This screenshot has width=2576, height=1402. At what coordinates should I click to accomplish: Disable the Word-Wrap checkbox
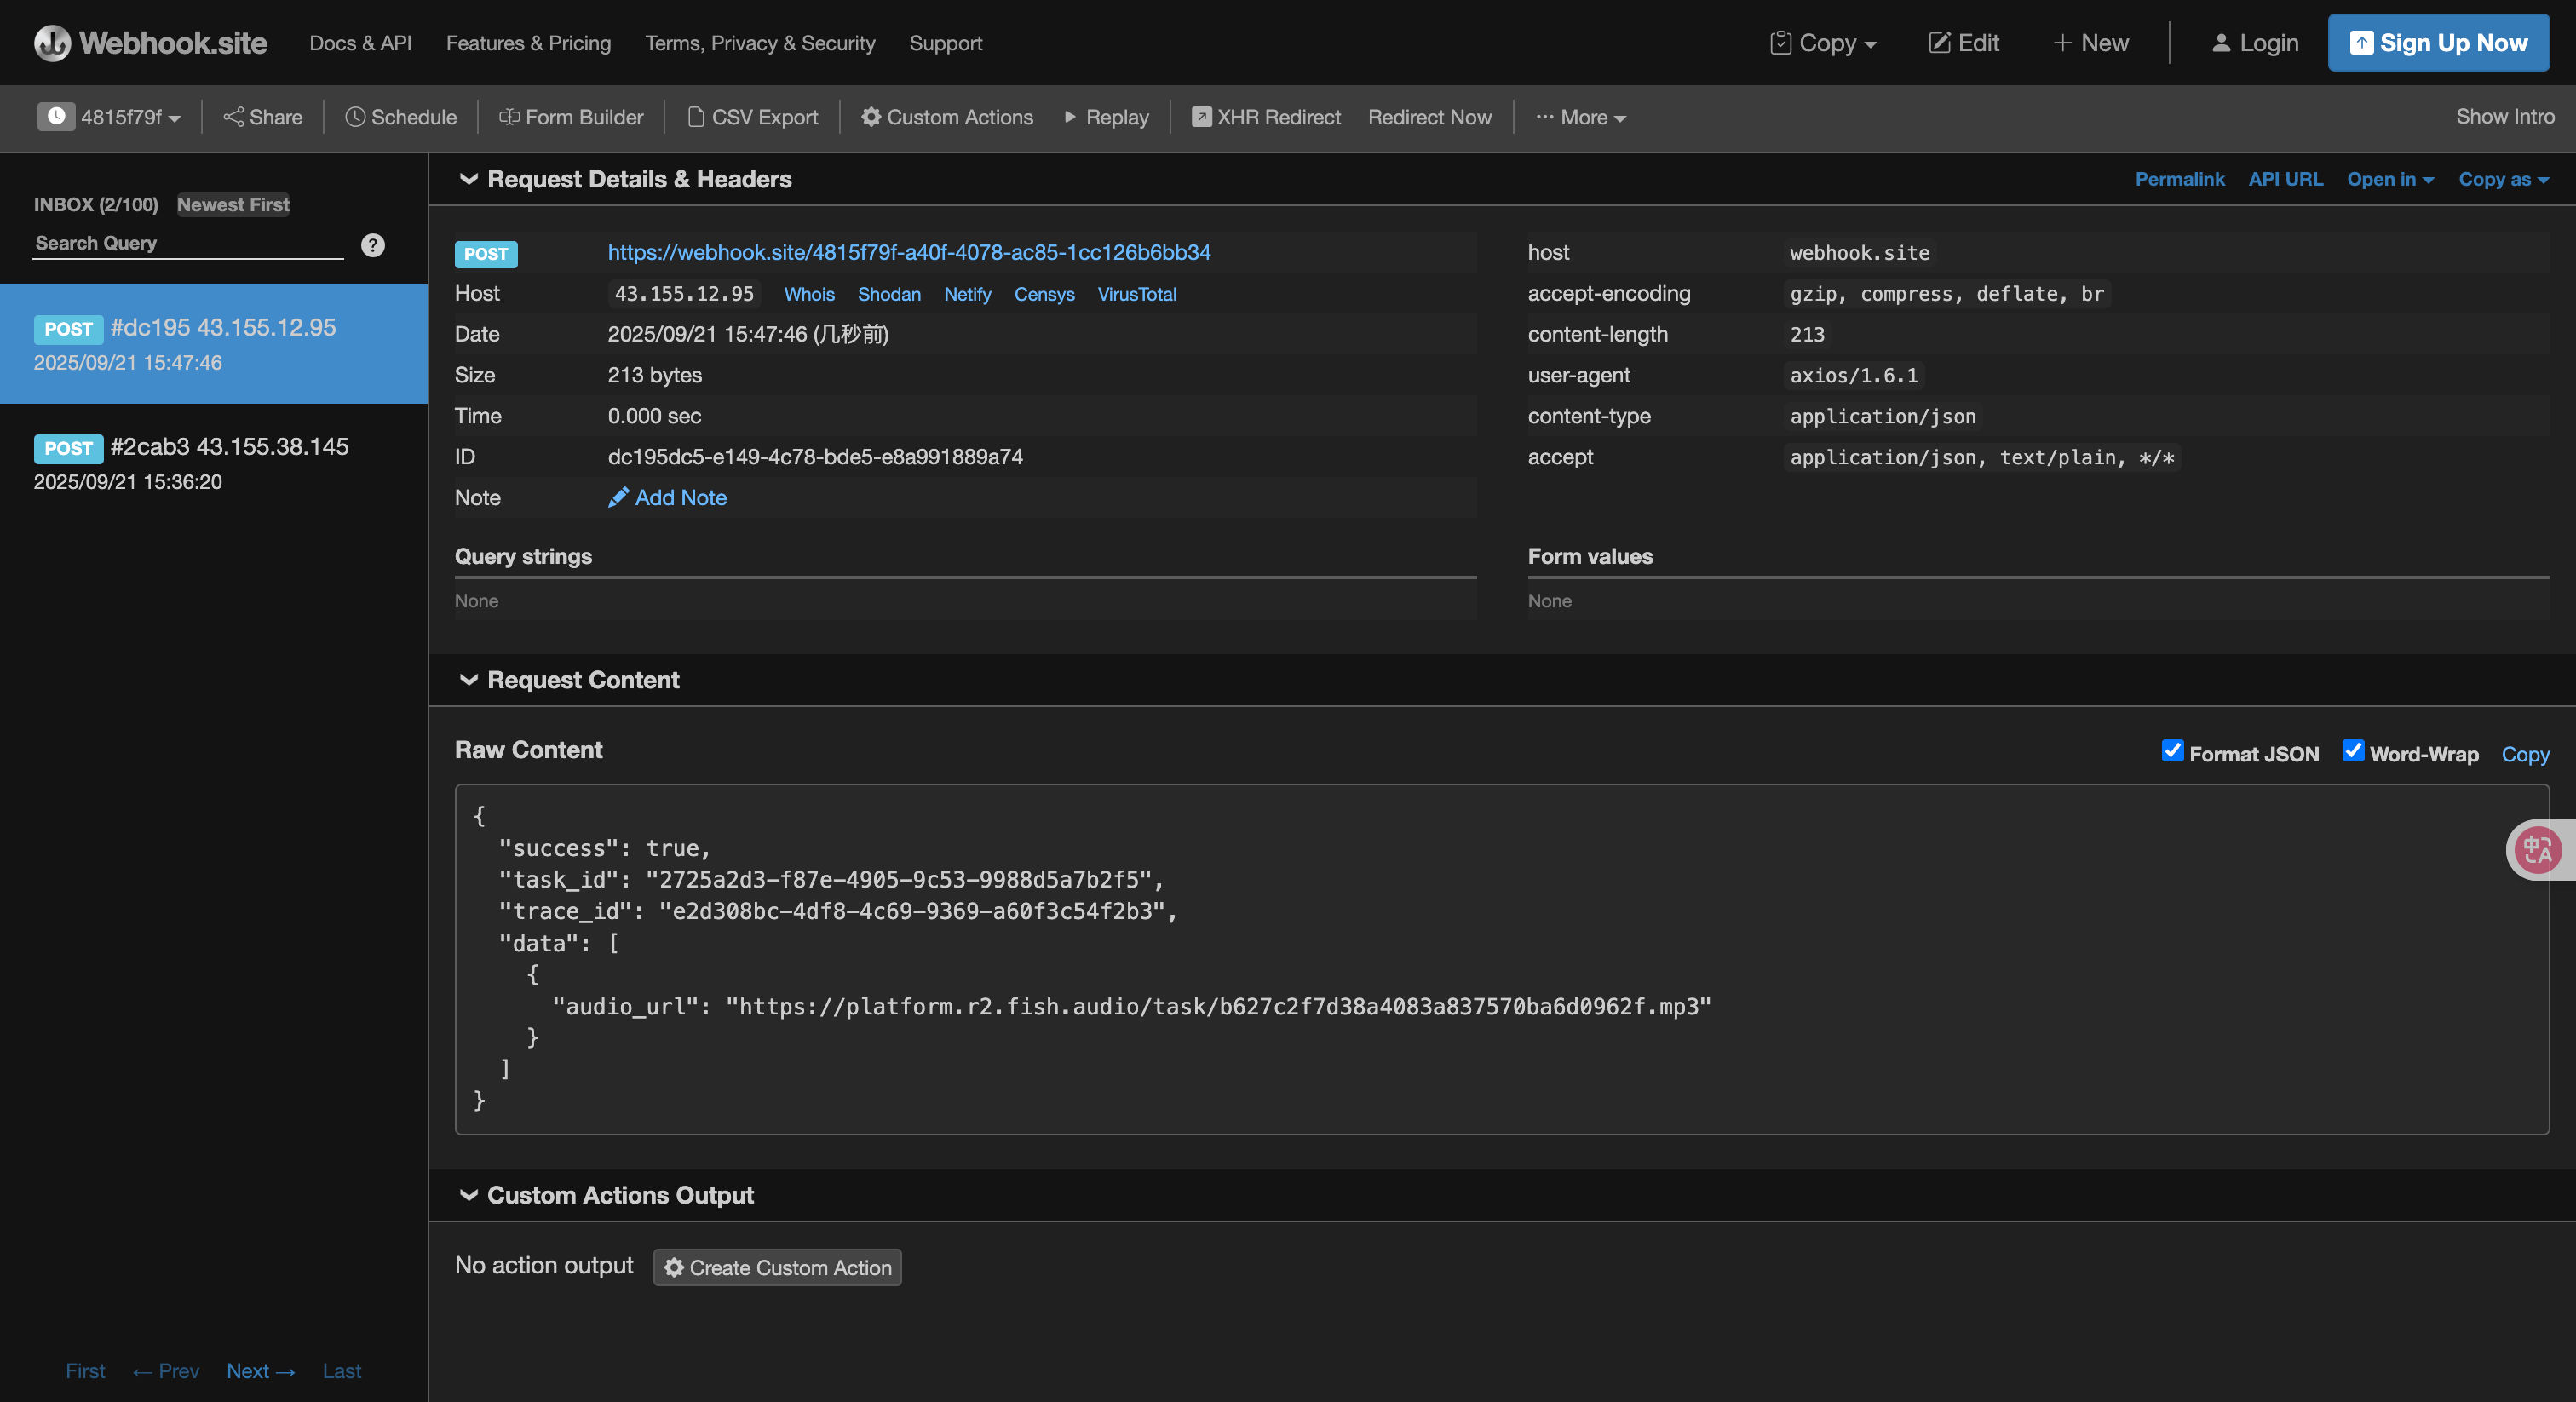(2352, 751)
